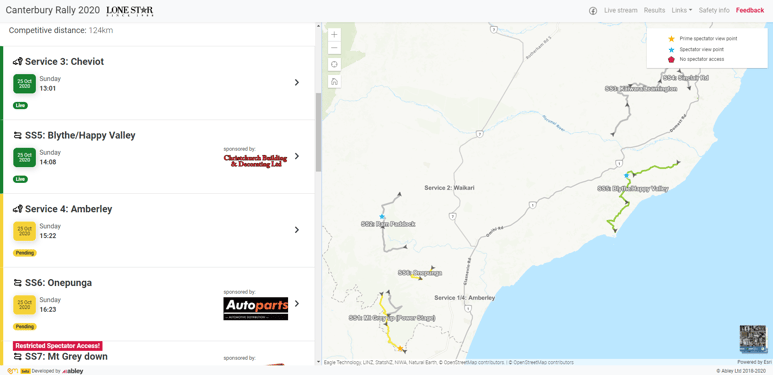Screen dimensions: 773x375
Task: Click Live badge under Service 3 Cheviot
Action: pos(20,105)
